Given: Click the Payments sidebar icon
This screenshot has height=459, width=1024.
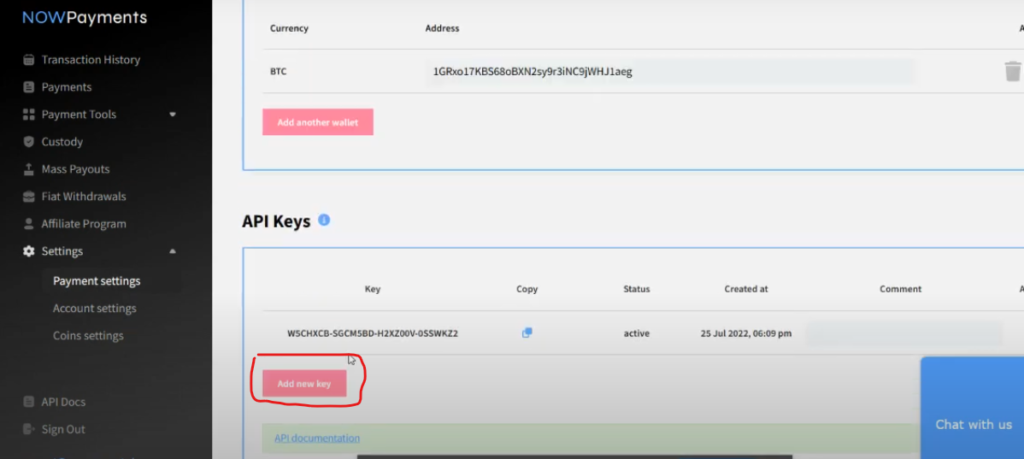Looking at the screenshot, I should (x=29, y=87).
